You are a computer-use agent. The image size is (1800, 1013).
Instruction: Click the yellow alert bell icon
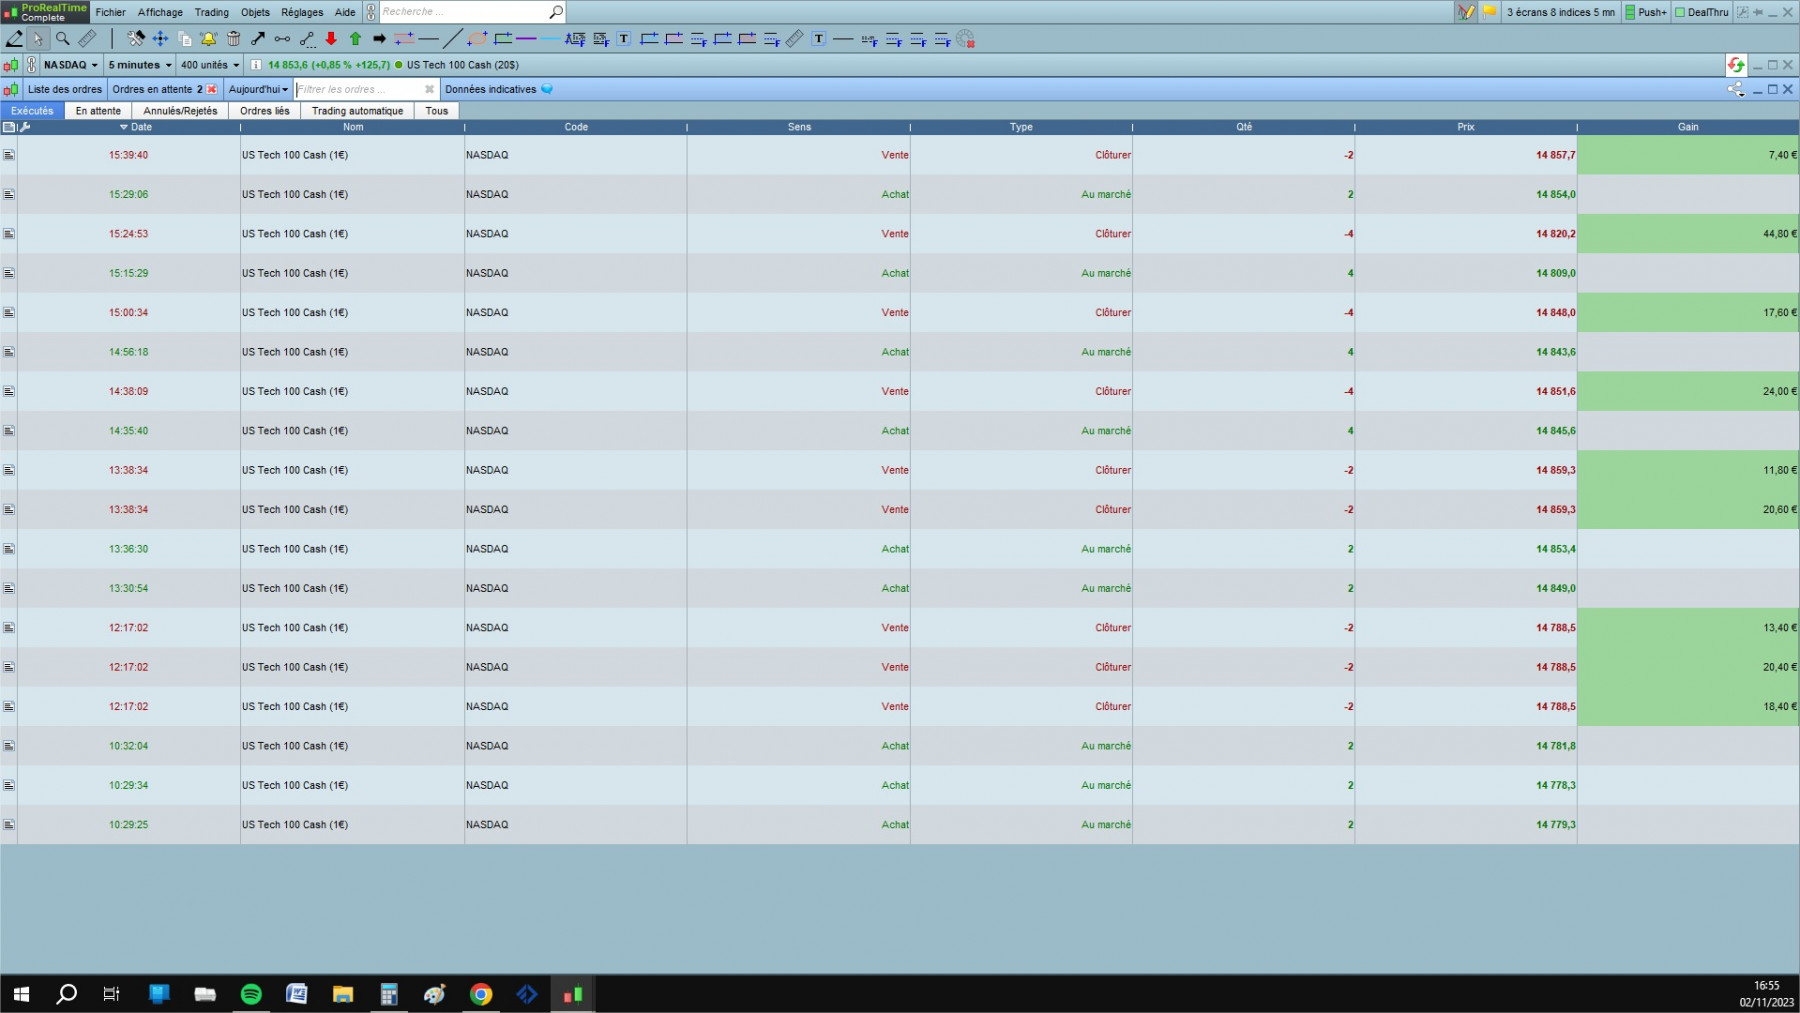(209, 39)
